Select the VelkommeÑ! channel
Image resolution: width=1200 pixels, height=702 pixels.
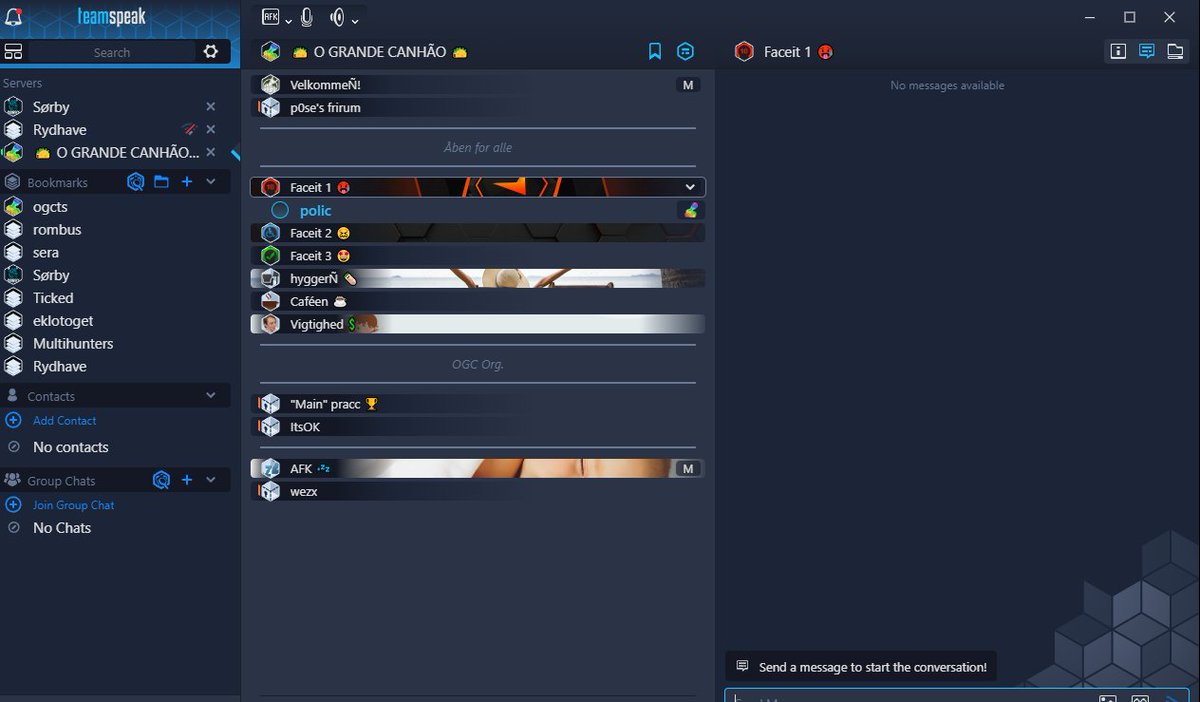pos(478,85)
